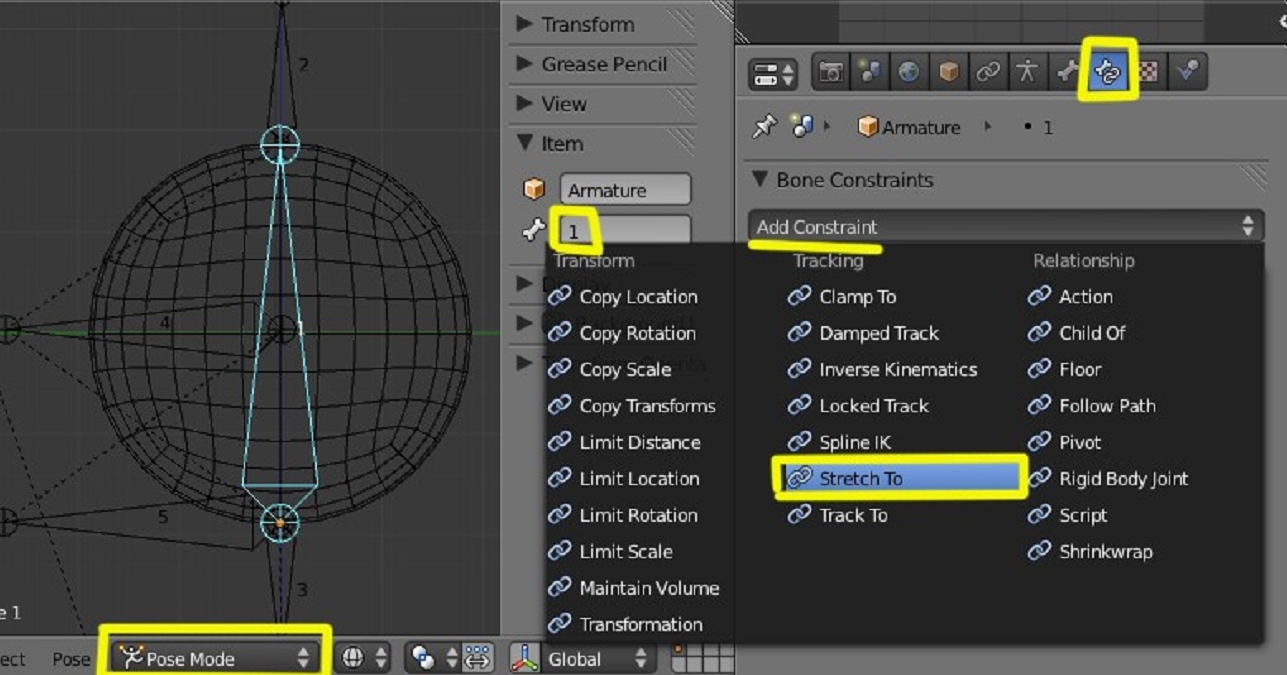Open the Pose Mode selector
Image resolution: width=1287 pixels, height=675 pixels.
click(215, 658)
